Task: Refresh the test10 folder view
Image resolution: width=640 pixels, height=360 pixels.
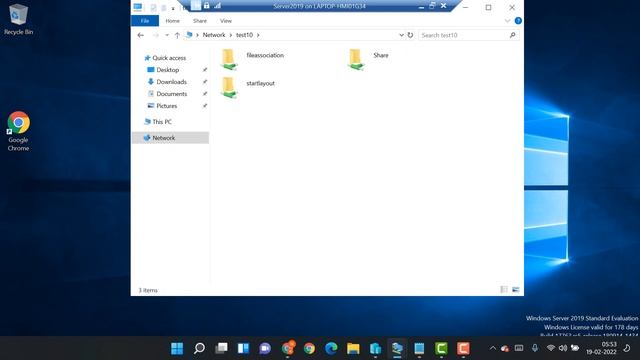Action: 410,35
